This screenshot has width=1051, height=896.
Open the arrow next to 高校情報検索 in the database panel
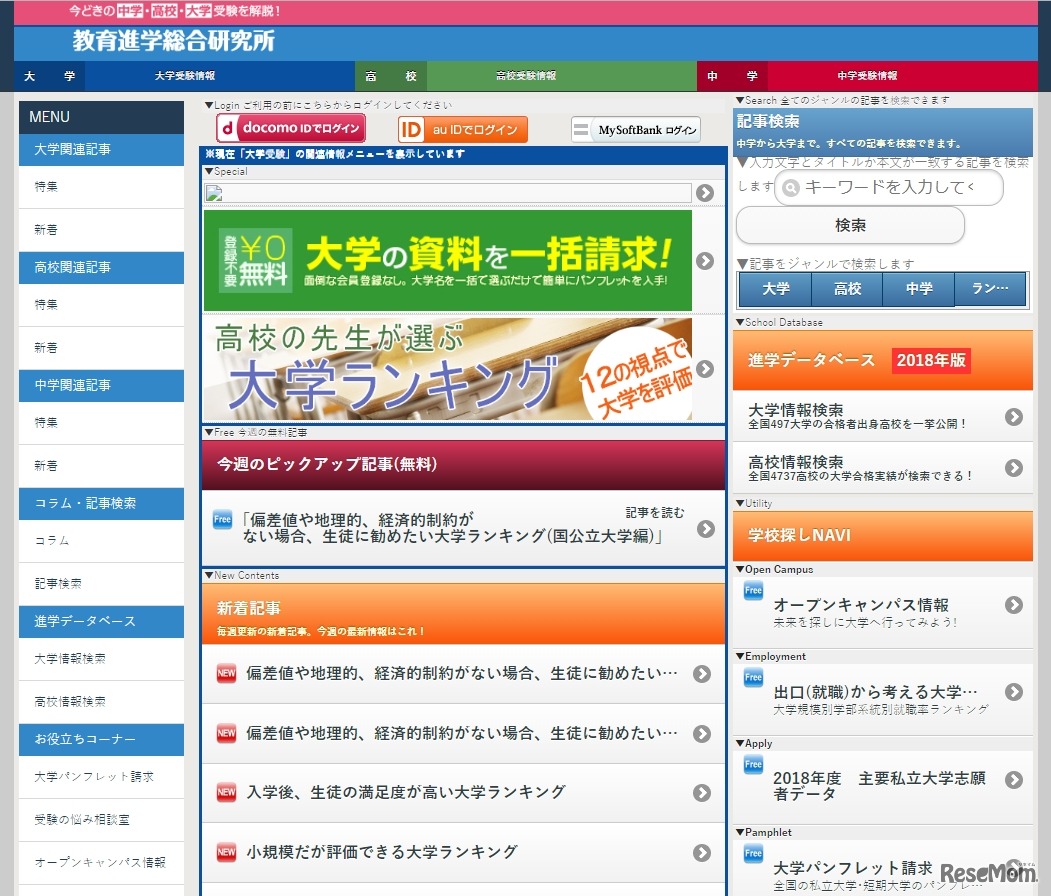coord(1014,468)
